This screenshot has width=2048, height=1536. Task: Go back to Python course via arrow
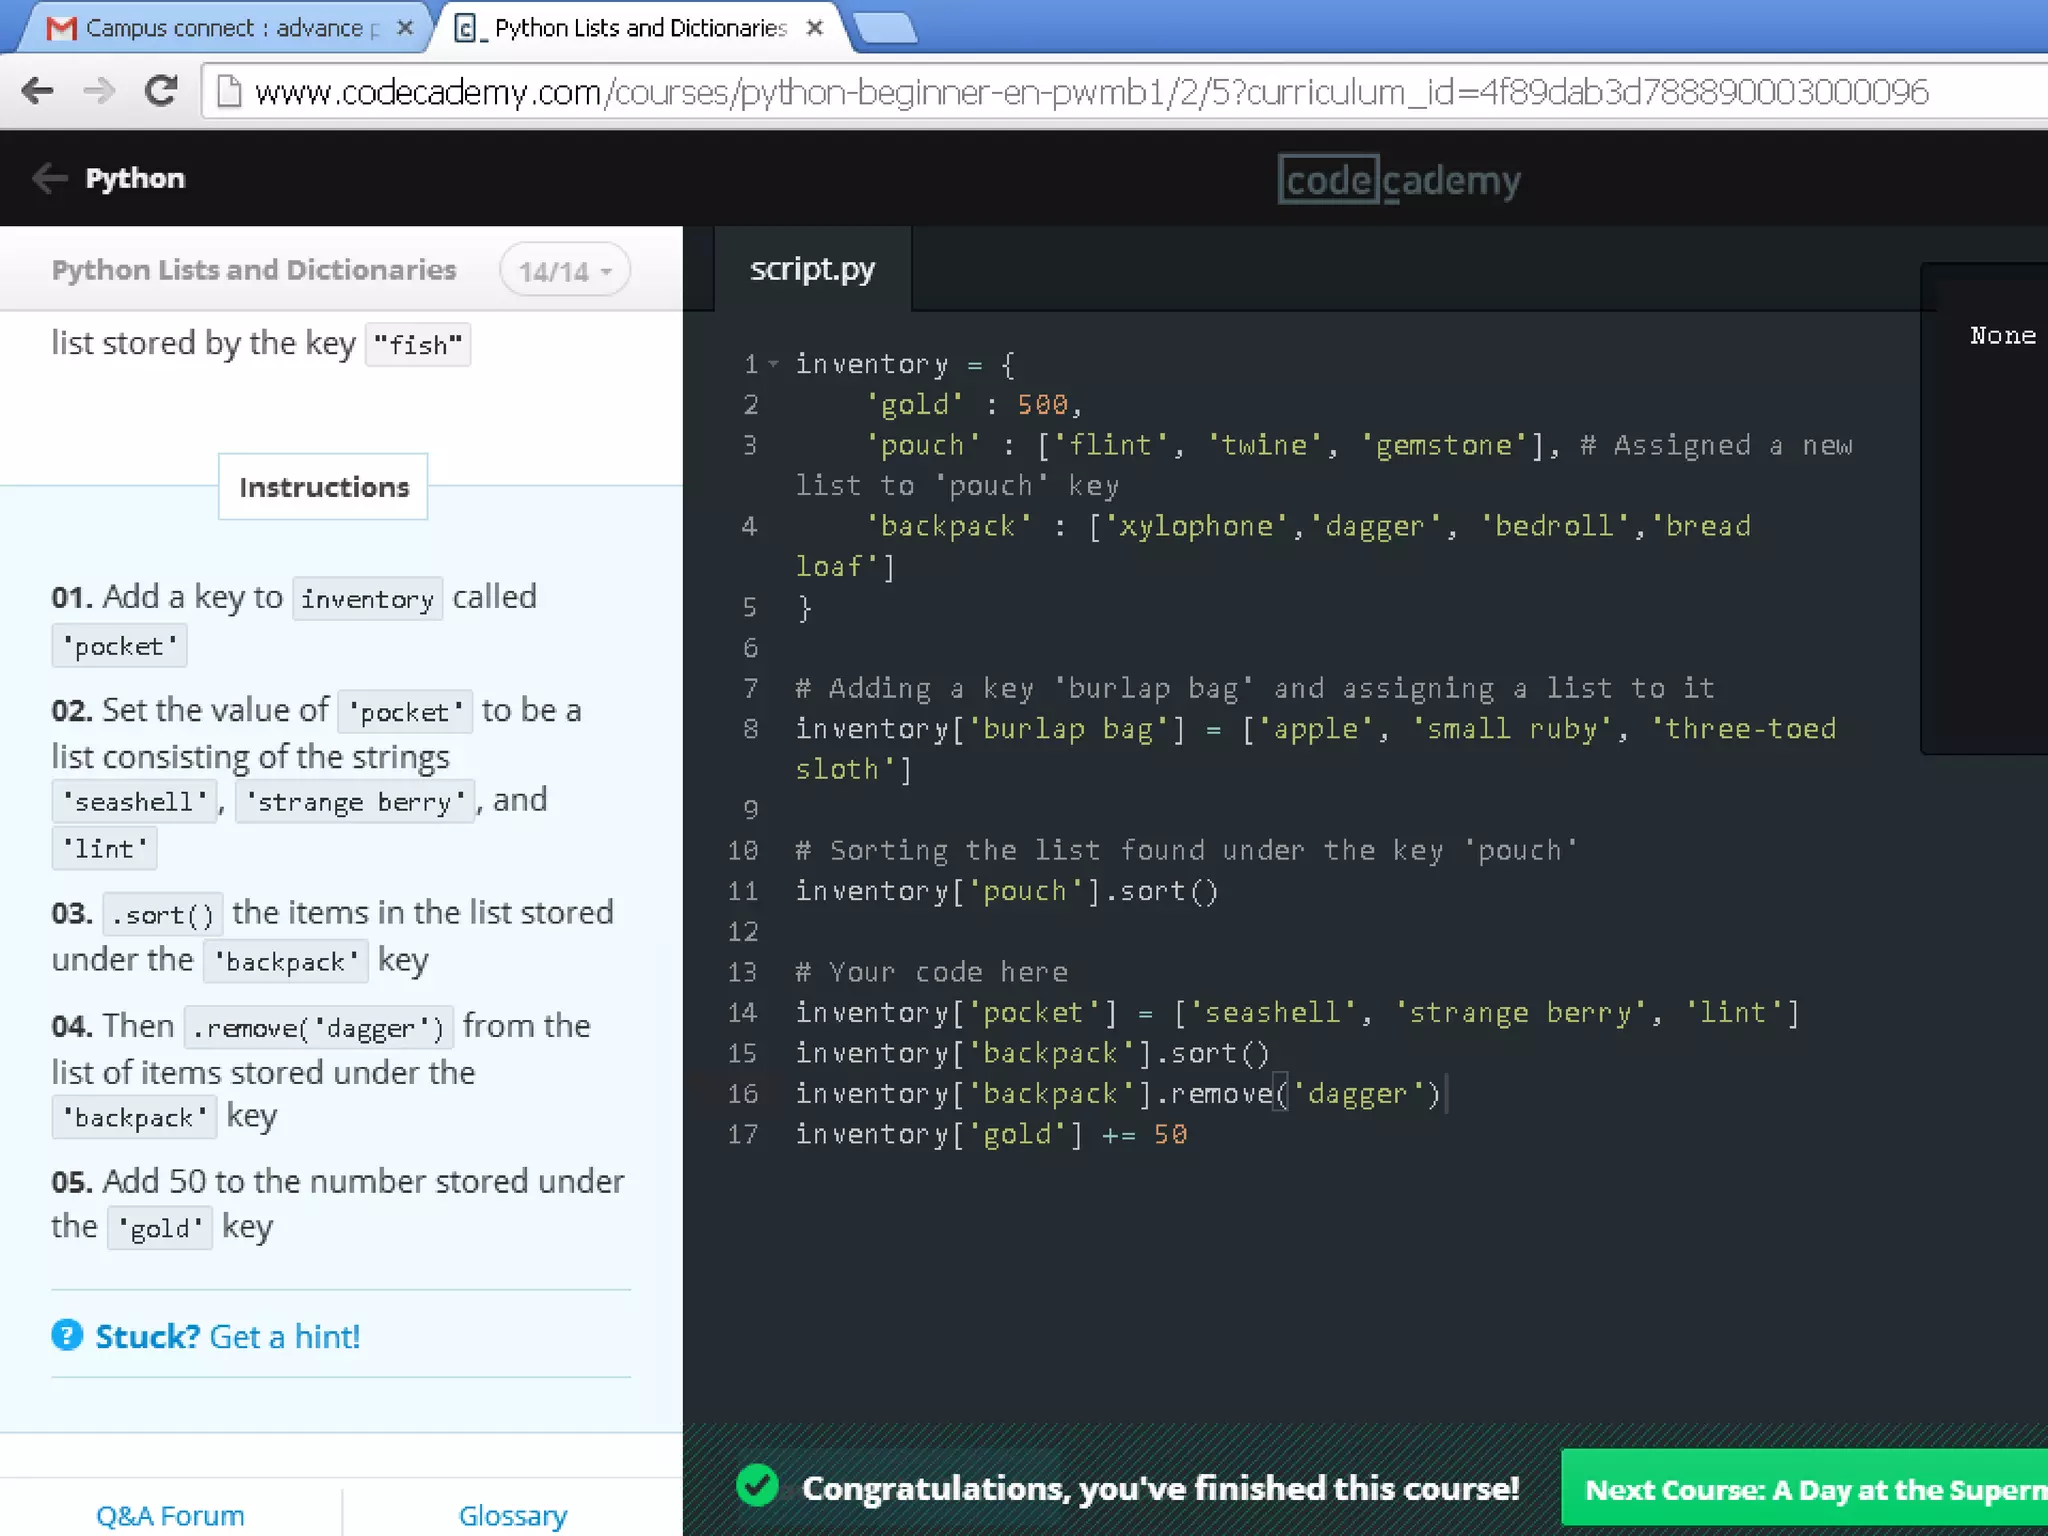point(50,178)
